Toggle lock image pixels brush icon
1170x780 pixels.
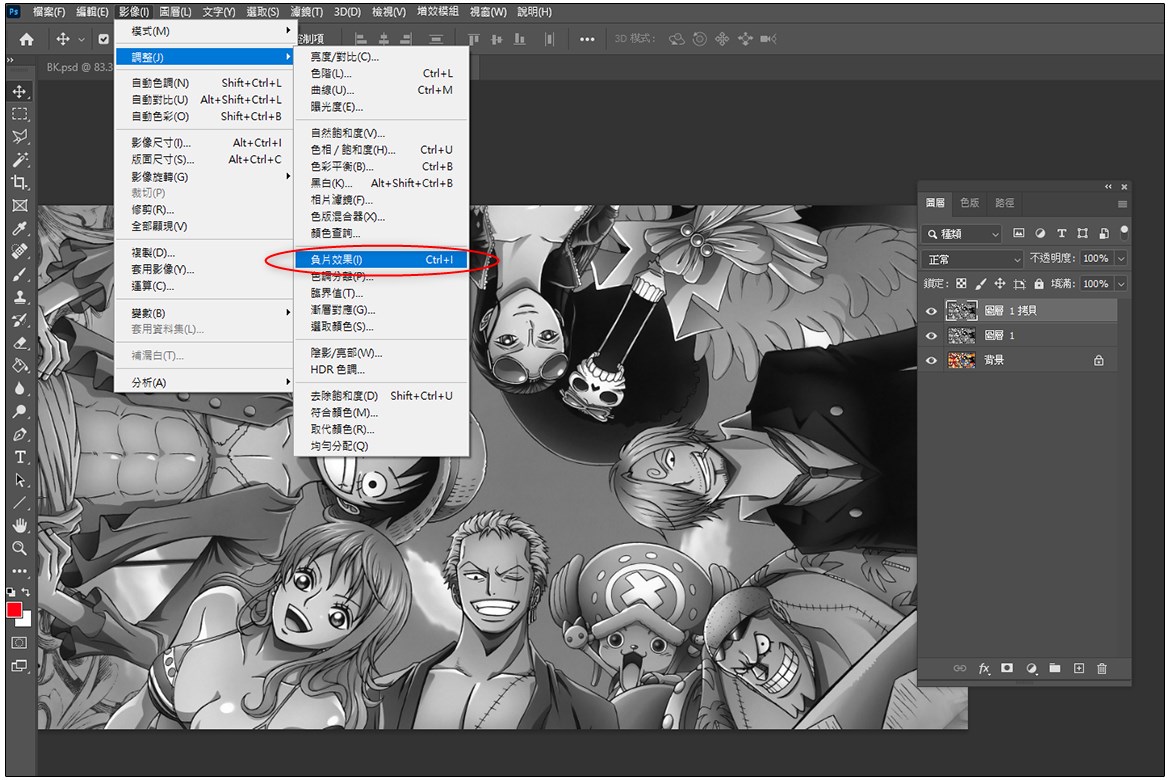tap(980, 284)
